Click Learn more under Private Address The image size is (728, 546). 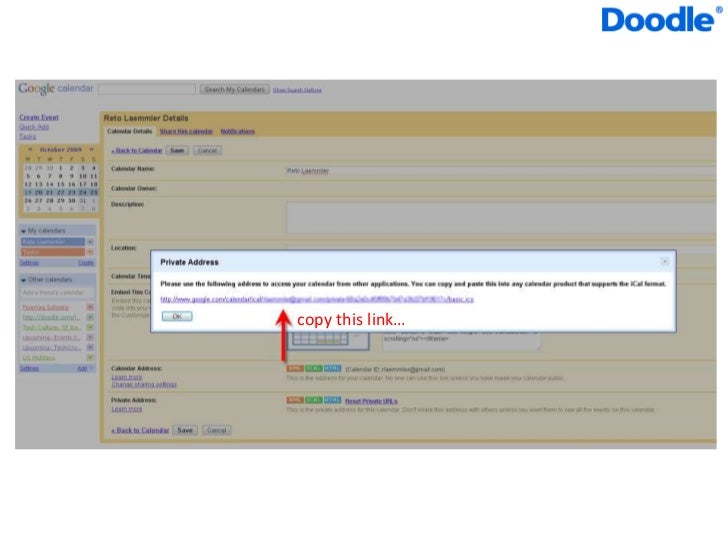[127, 409]
